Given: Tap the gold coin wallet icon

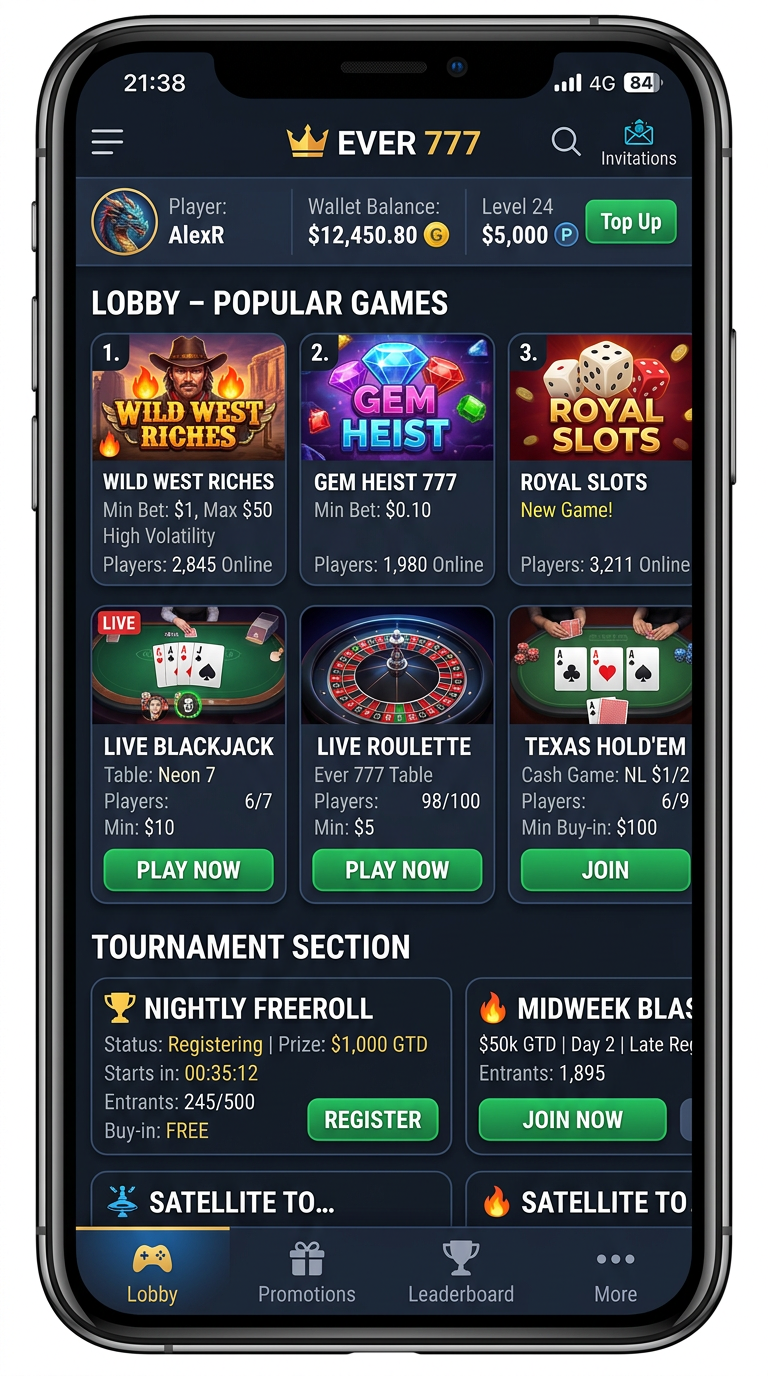Looking at the screenshot, I should [436, 236].
